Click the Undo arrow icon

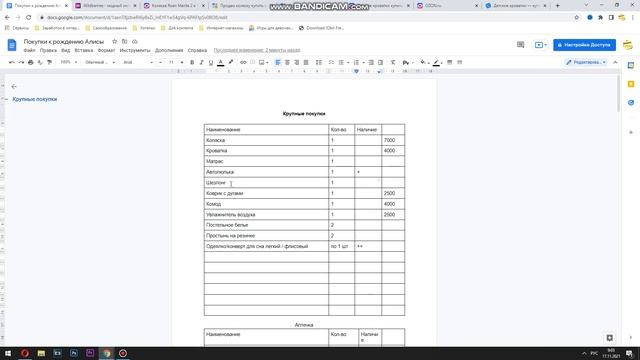click(12, 62)
